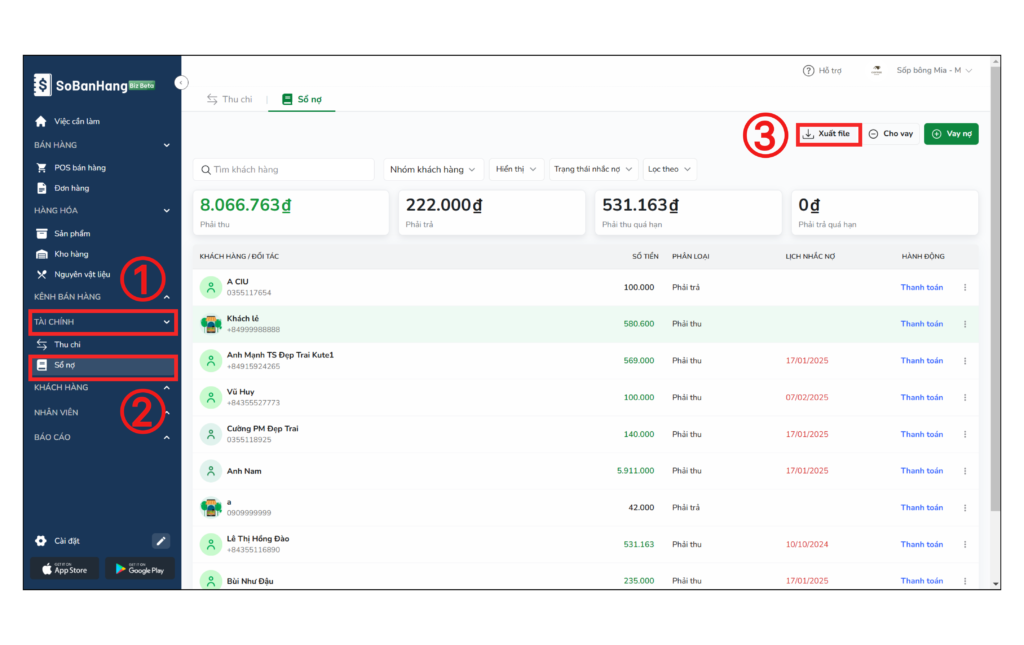This screenshot has height=645, width=1024.
Task: Click the pencil edit icon beside Cài đặt
Action: click(x=161, y=541)
